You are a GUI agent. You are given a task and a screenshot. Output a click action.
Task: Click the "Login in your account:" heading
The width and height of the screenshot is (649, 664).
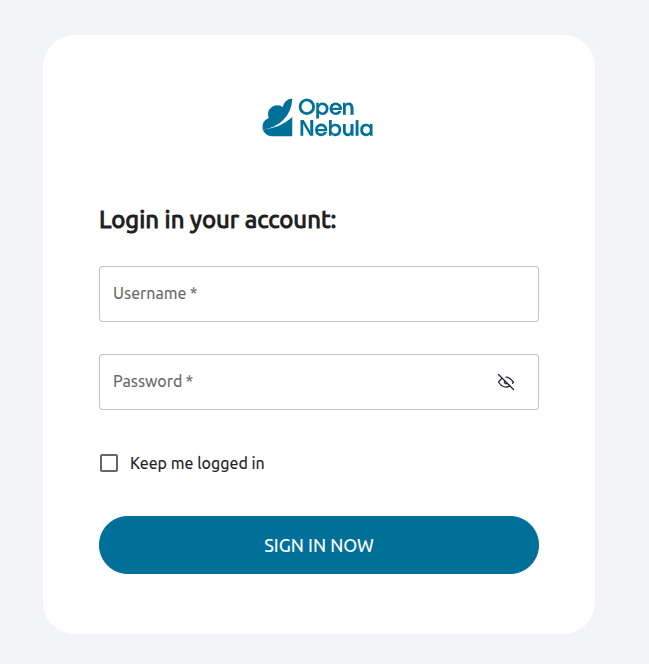click(218, 220)
